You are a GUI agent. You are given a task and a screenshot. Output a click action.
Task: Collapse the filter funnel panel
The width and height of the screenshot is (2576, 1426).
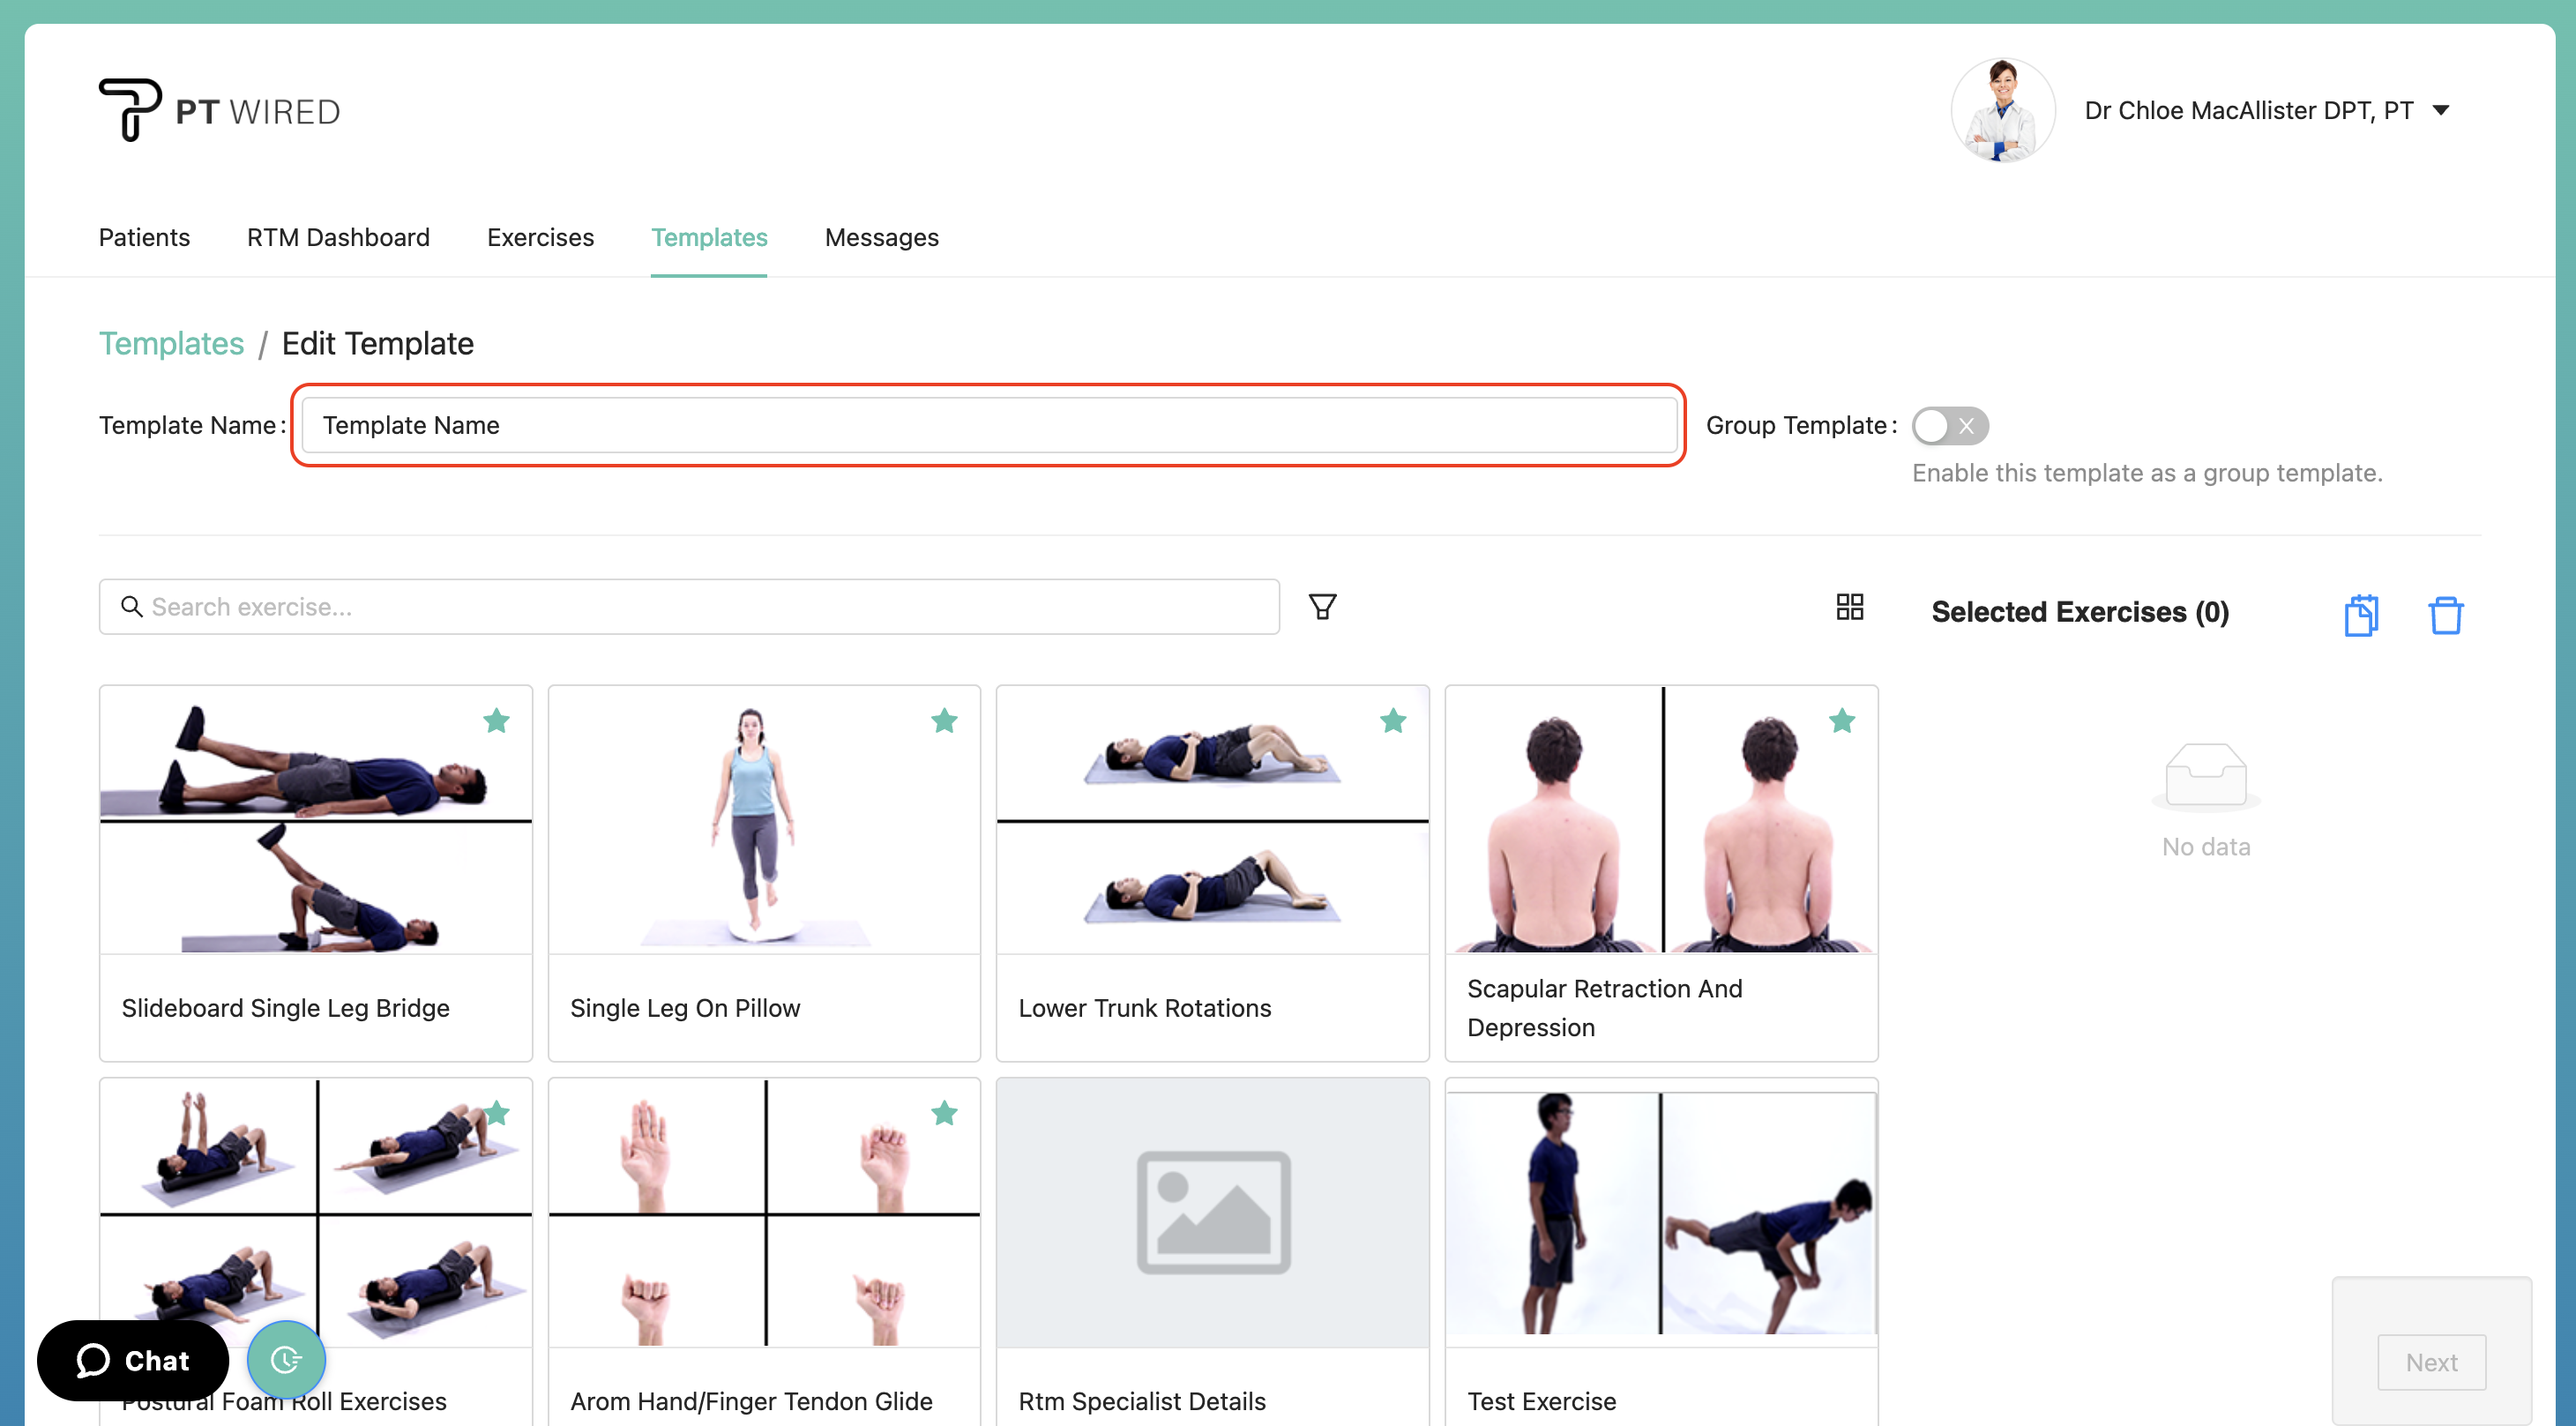coord(1322,606)
